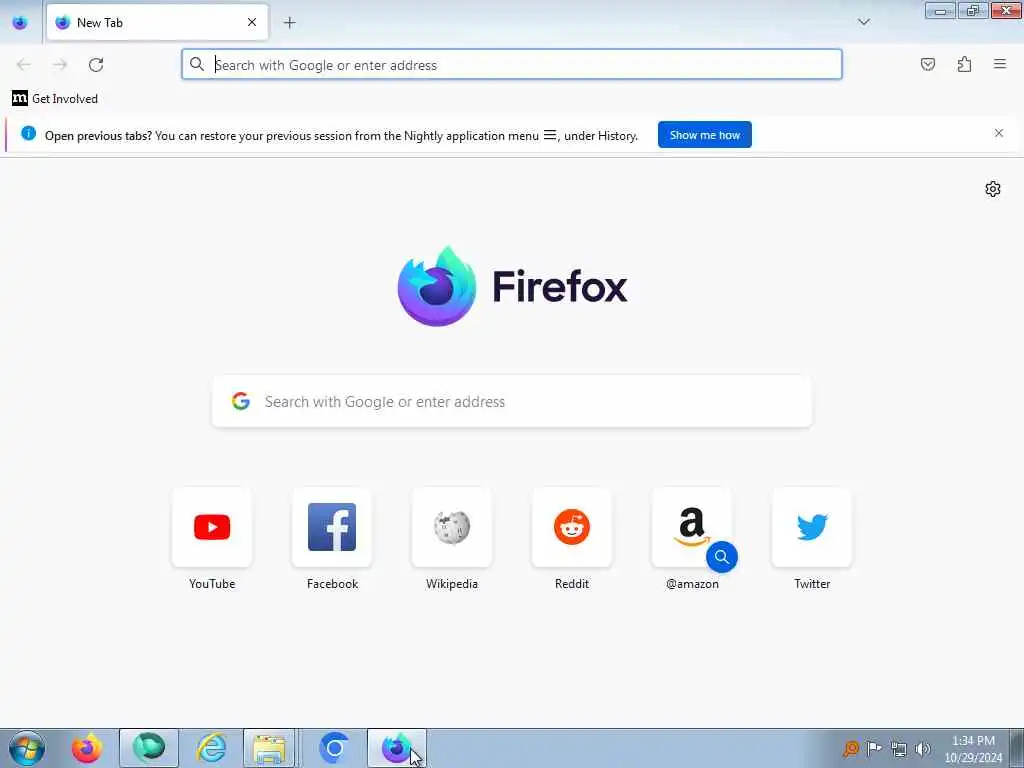Launch Firefox from the taskbar
Image resolution: width=1024 pixels, height=768 pixels.
click(87, 748)
